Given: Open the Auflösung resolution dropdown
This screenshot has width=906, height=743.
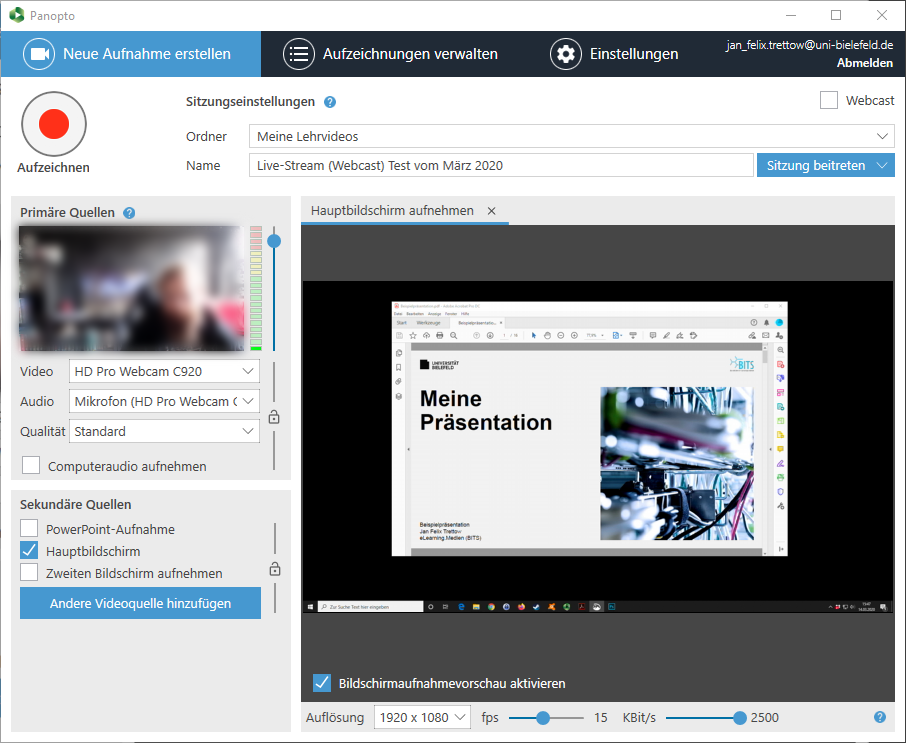Looking at the screenshot, I should click(x=422, y=717).
